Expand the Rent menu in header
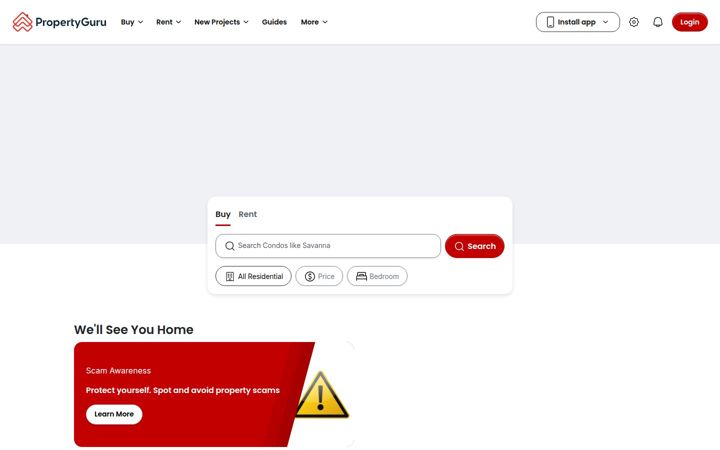This screenshot has height=450, width=720. (169, 22)
